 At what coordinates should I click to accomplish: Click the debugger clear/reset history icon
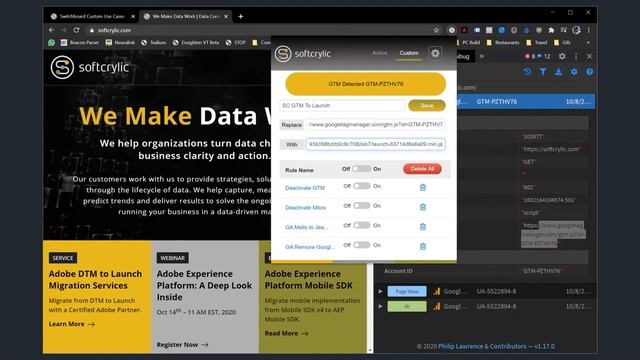pos(527,72)
